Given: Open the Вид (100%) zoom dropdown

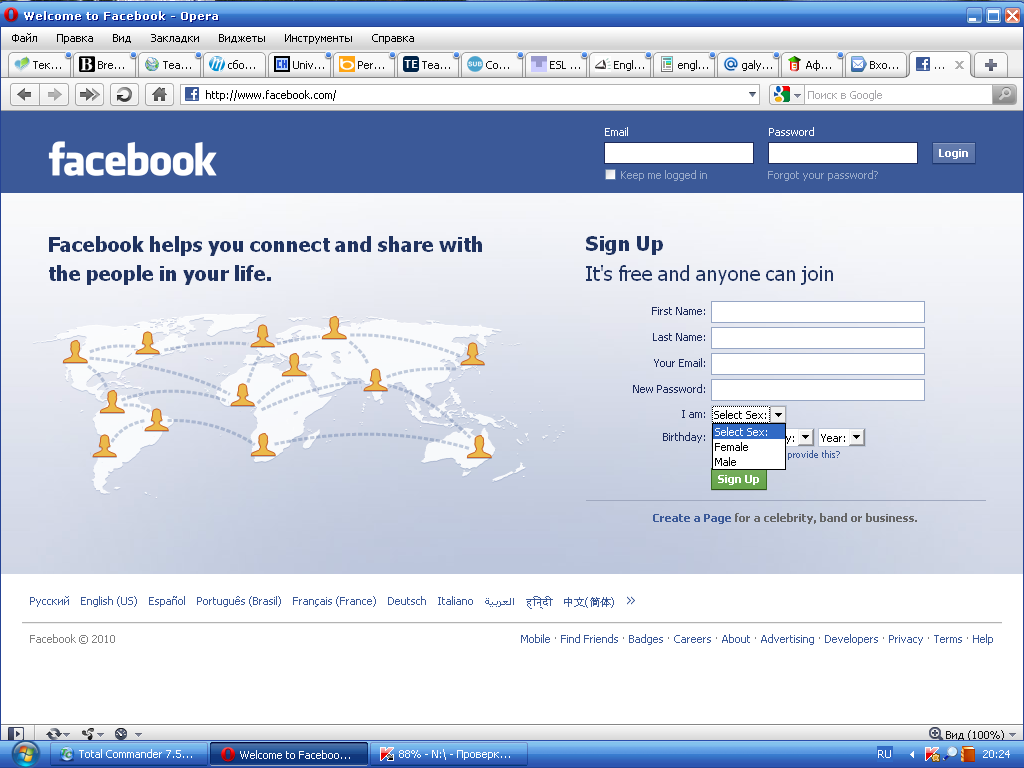Looking at the screenshot, I should click(973, 734).
